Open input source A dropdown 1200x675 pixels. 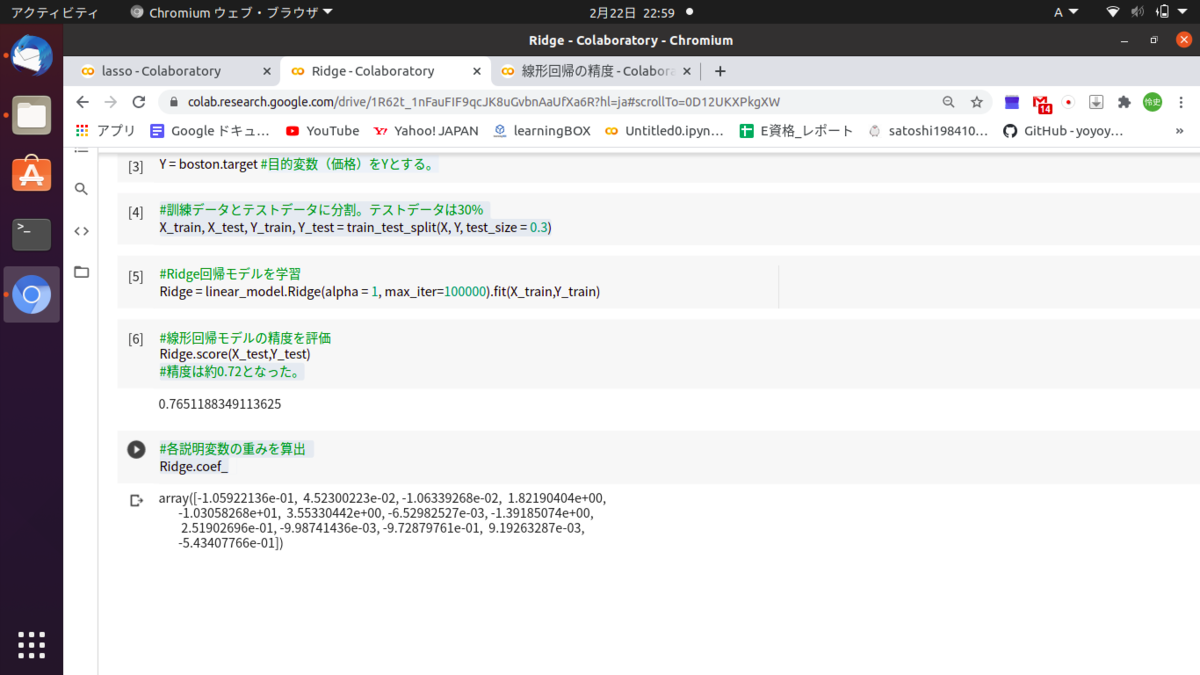[1066, 12]
